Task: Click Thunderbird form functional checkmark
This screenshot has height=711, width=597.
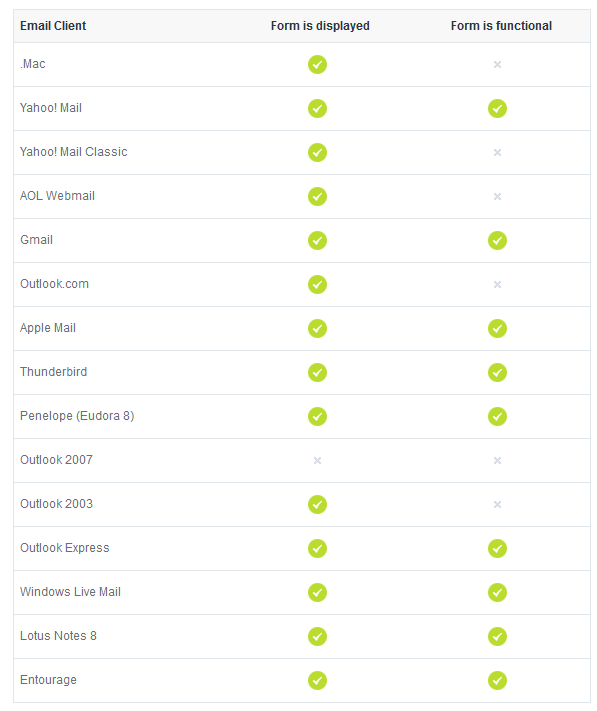Action: pyautogui.click(x=497, y=372)
